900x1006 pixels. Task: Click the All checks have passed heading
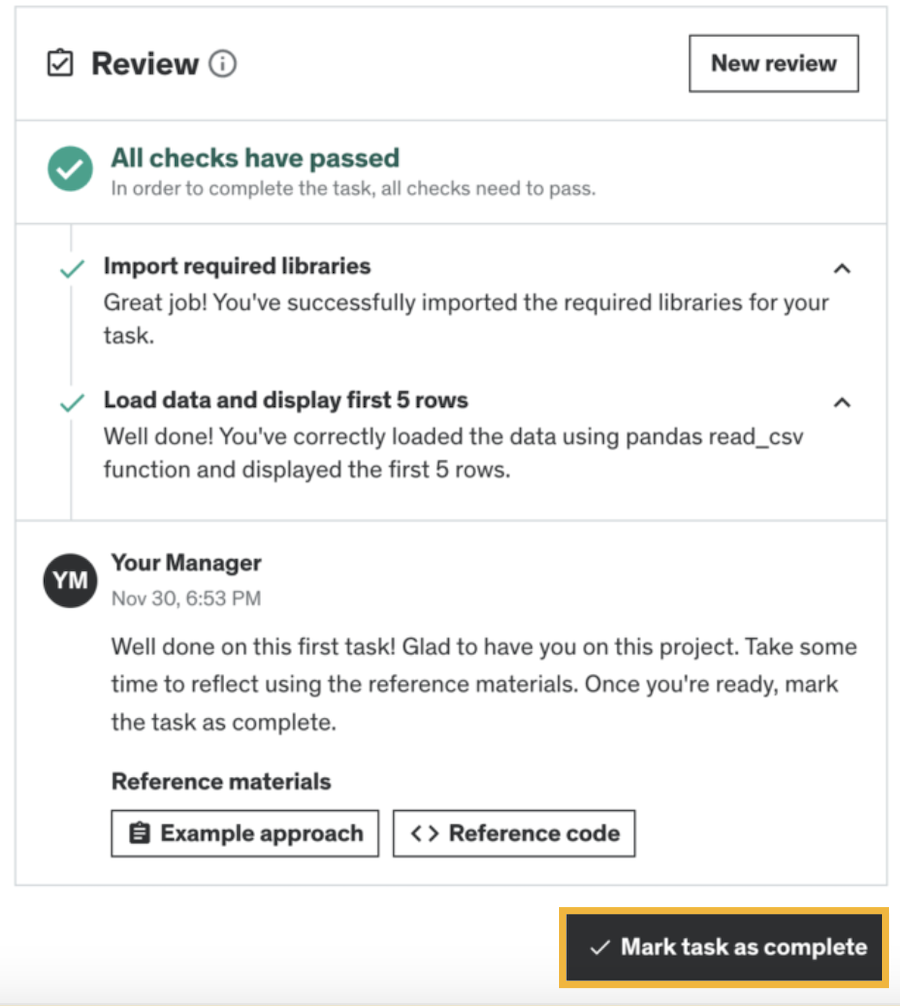pos(255,158)
